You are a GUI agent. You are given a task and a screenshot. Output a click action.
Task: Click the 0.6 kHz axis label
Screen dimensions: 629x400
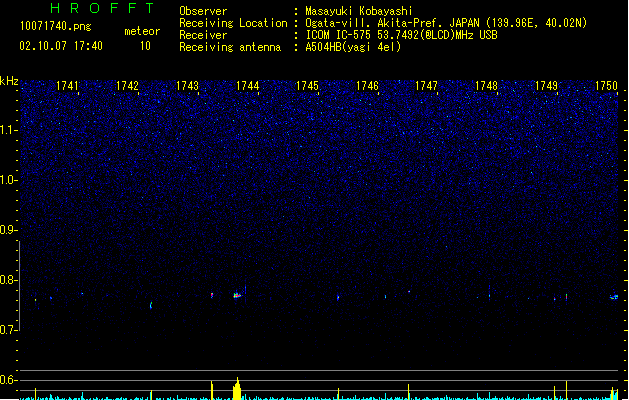click(8, 380)
